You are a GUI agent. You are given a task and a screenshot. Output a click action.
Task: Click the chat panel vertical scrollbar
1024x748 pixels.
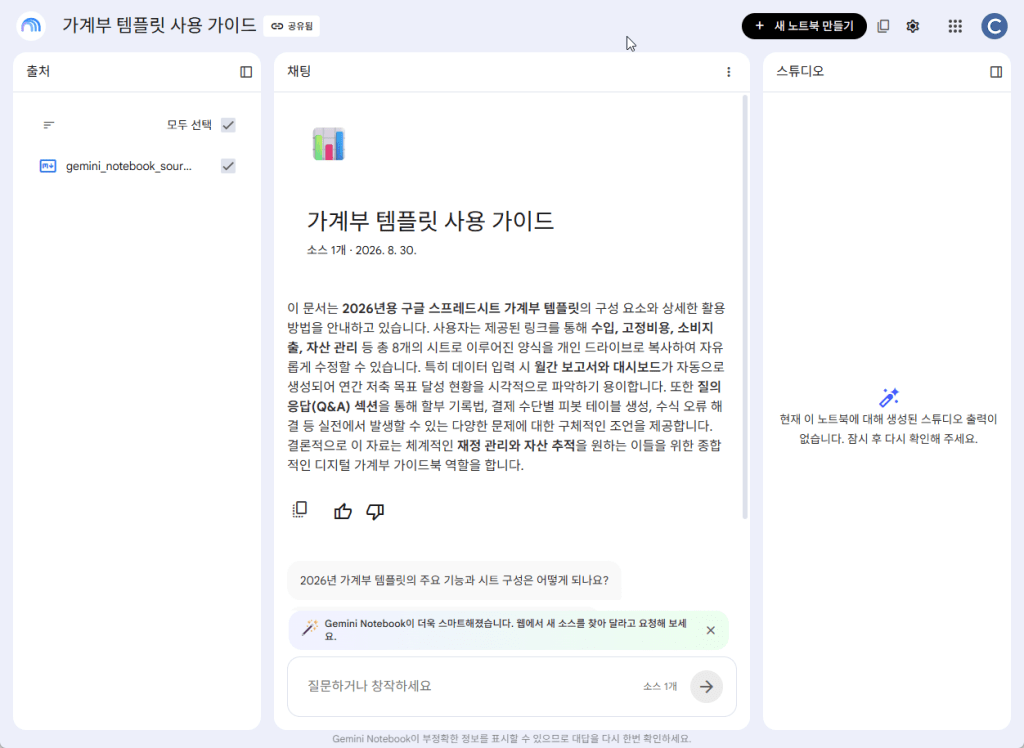click(745, 307)
